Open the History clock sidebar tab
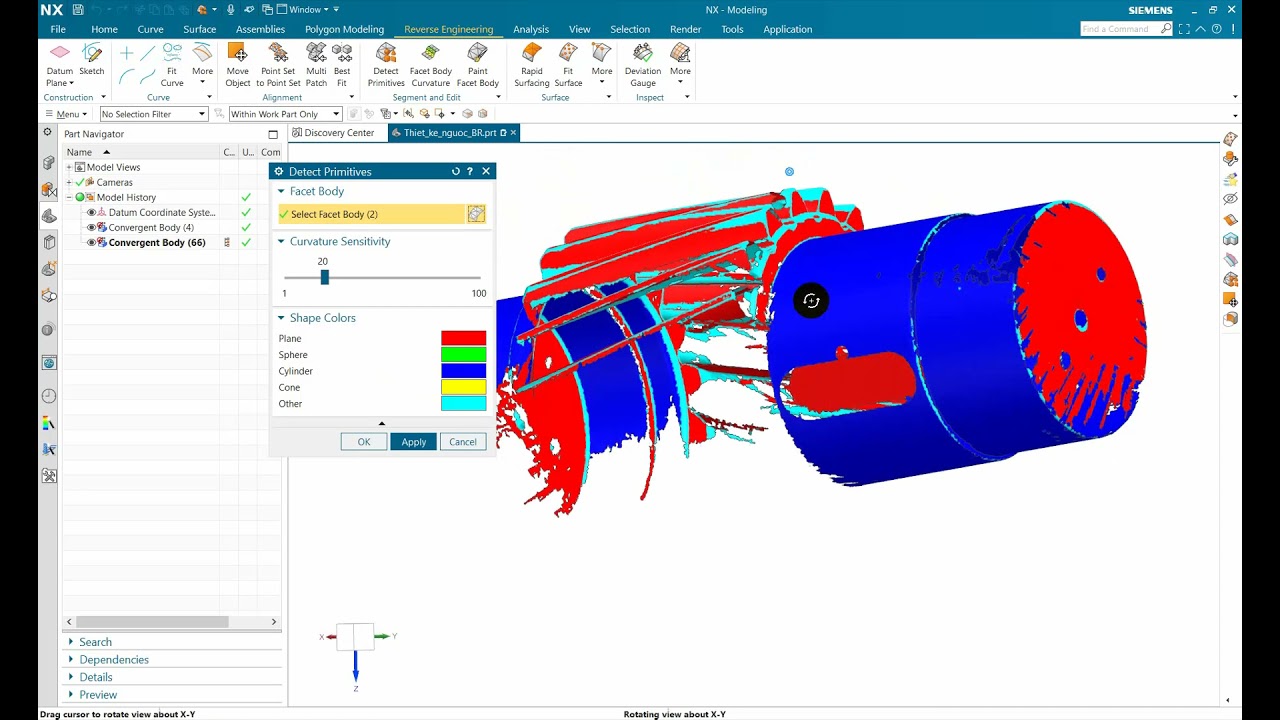This screenshot has height=720, width=1280. (x=49, y=396)
